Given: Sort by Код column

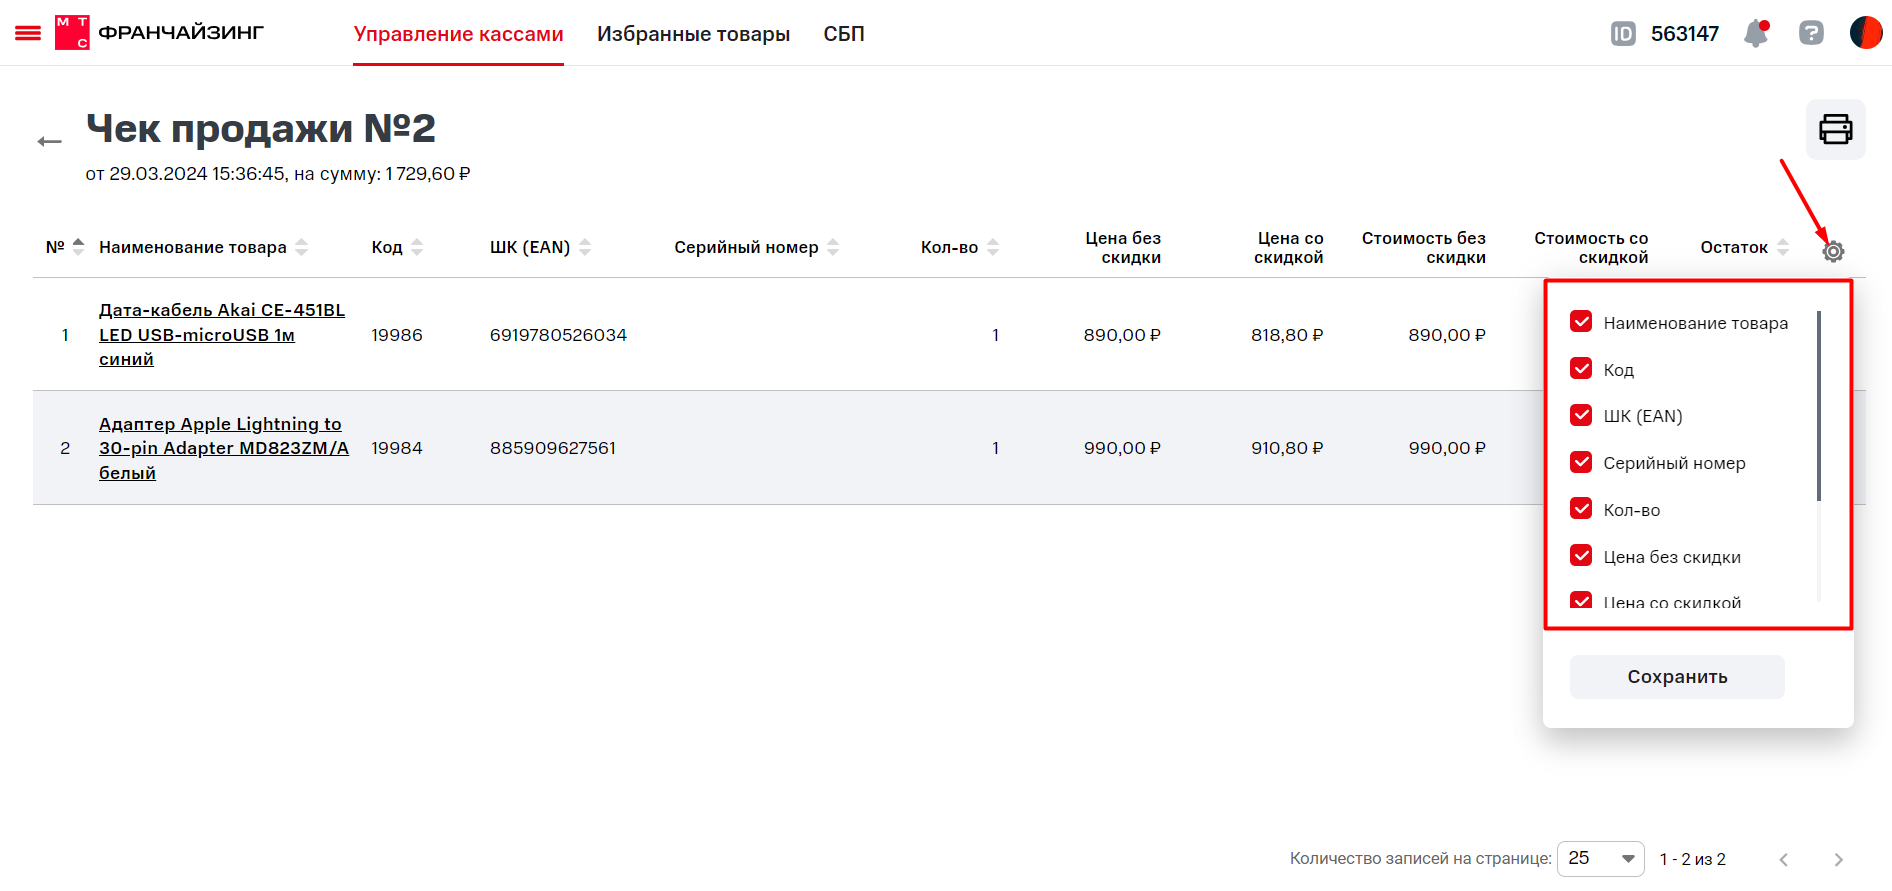Looking at the screenshot, I should pyautogui.click(x=417, y=247).
